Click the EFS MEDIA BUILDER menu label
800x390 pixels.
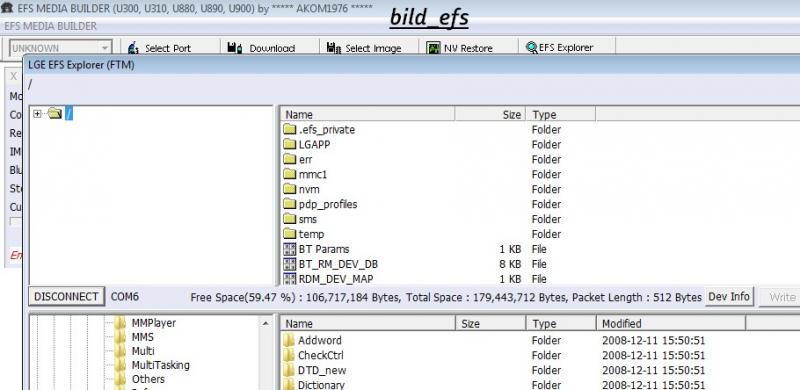coord(50,26)
